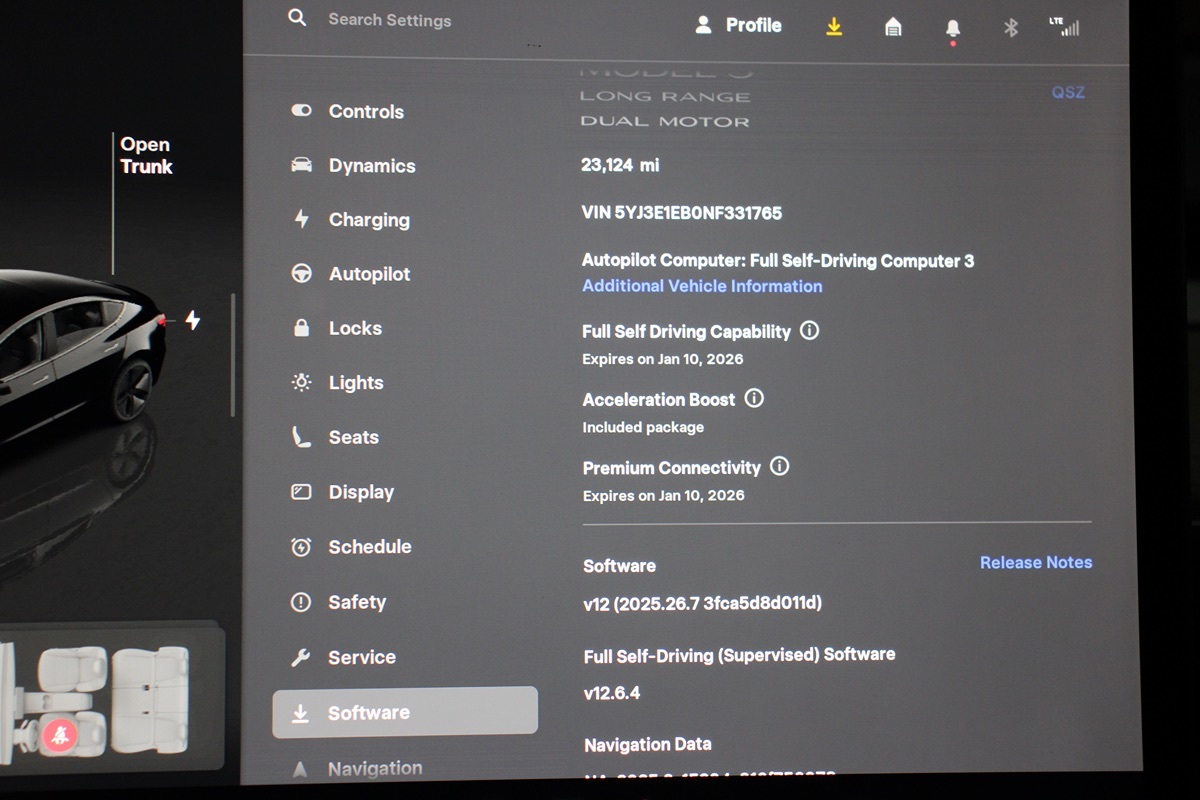Tap Open Trunk on the car view
This screenshot has height=800, width=1200.
146,156
